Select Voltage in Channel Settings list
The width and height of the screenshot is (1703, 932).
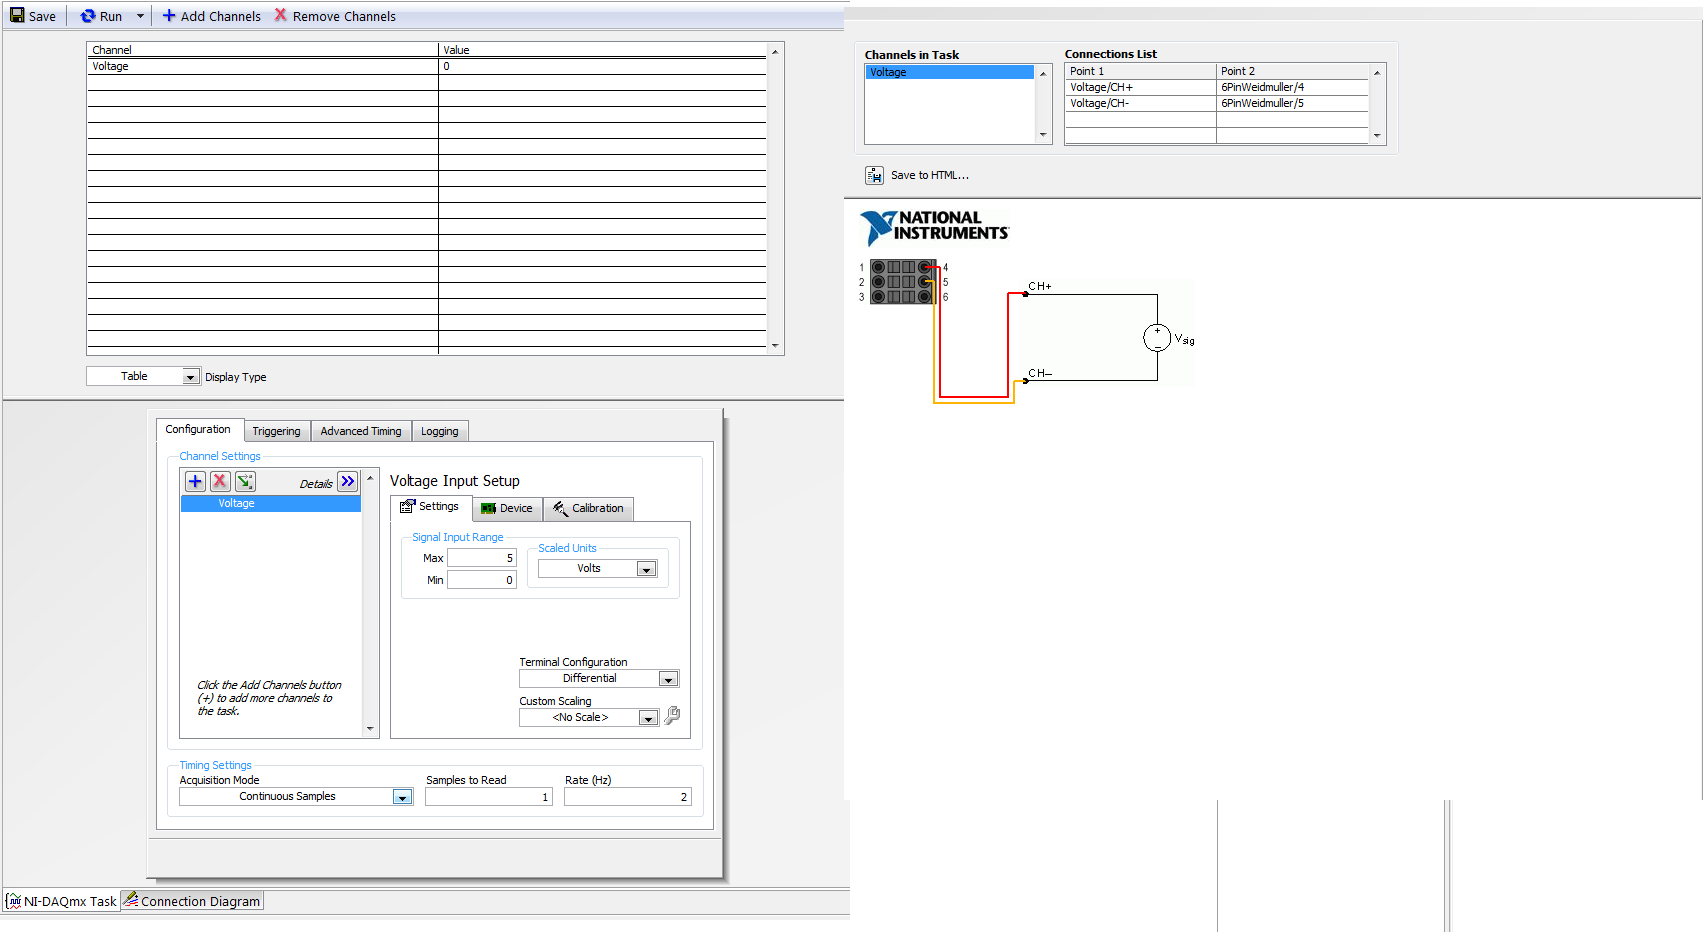(270, 504)
